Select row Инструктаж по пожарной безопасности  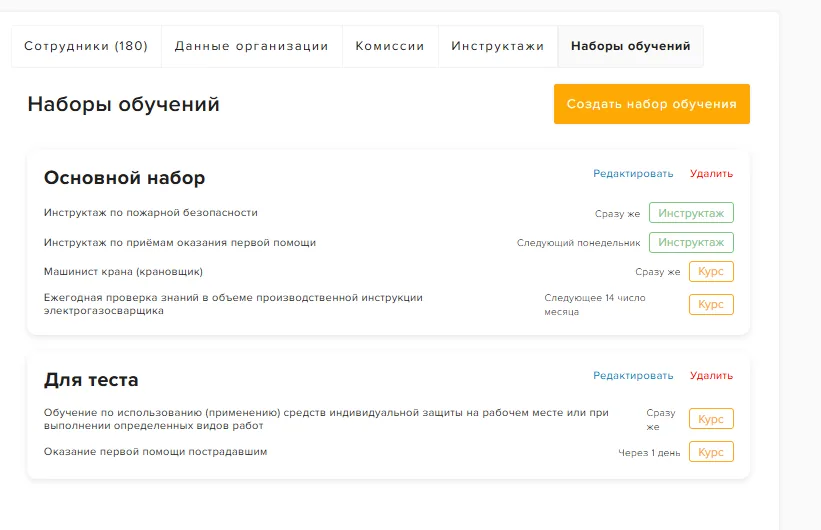coord(389,213)
